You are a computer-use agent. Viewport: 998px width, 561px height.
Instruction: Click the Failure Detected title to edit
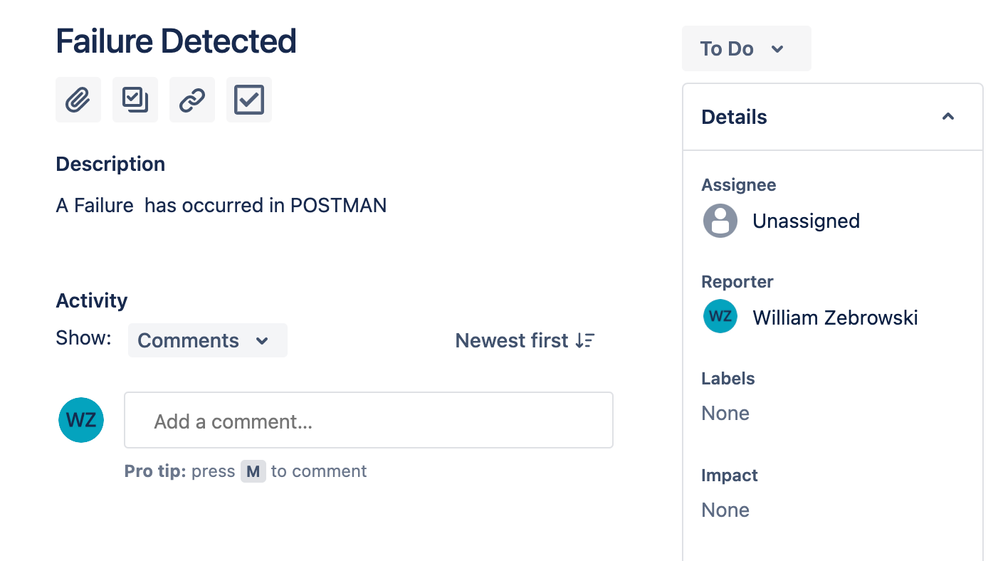[176, 41]
